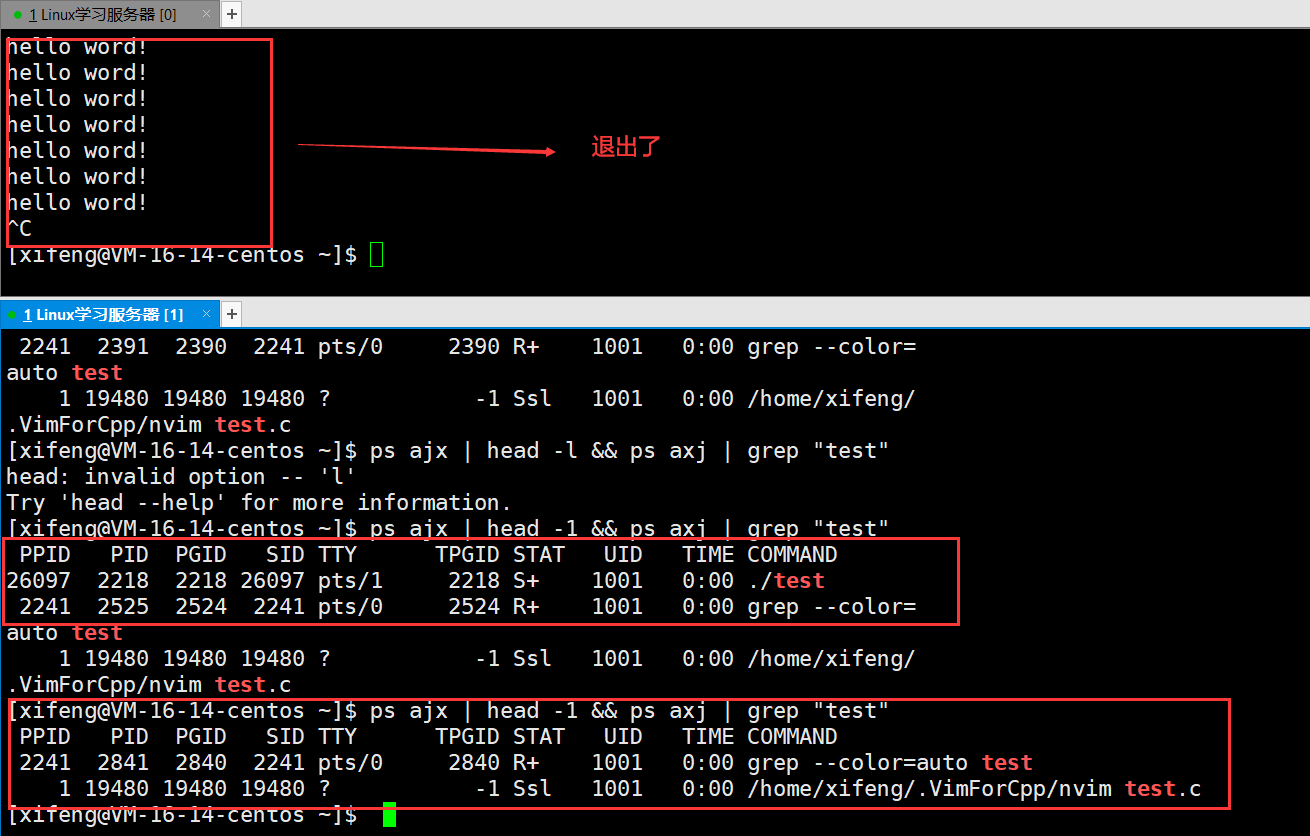1310x836 pixels.
Task: Click the TPGID value 2390
Action: (474, 347)
